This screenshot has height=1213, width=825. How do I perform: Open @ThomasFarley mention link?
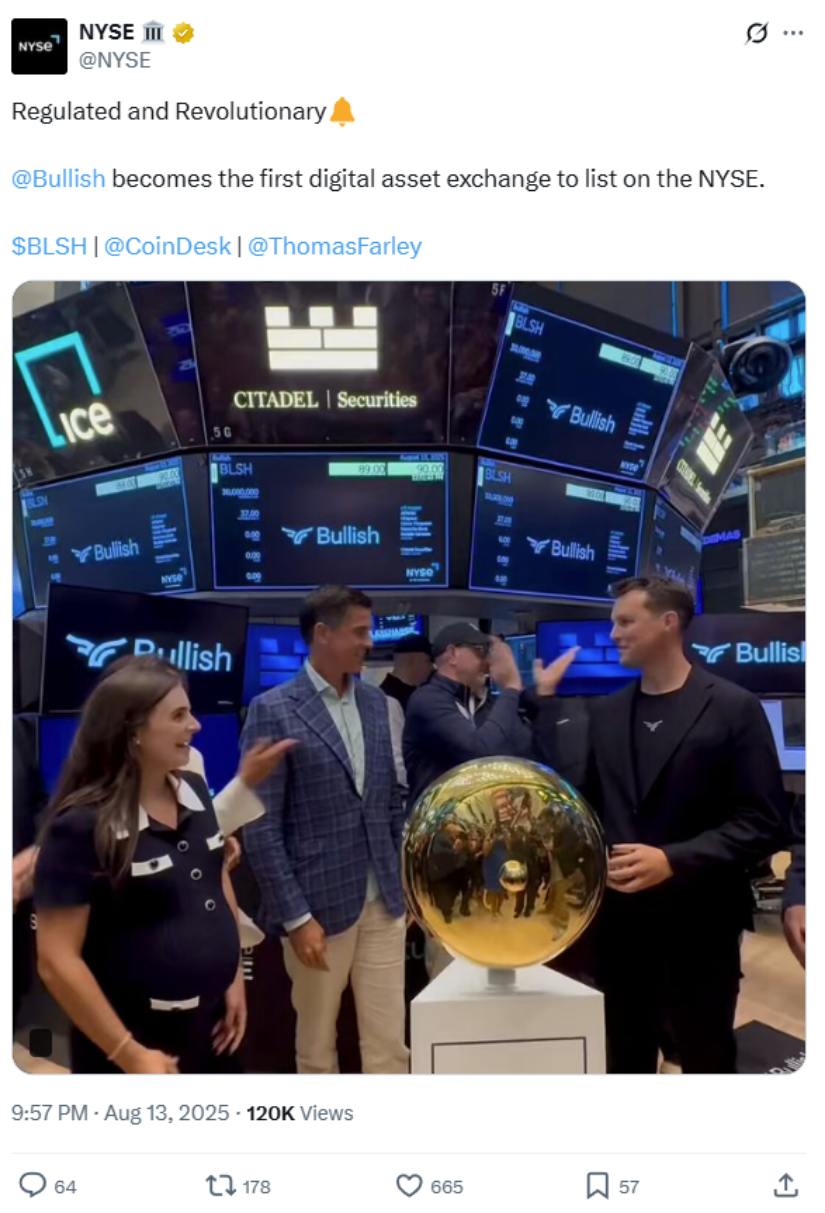tap(334, 246)
